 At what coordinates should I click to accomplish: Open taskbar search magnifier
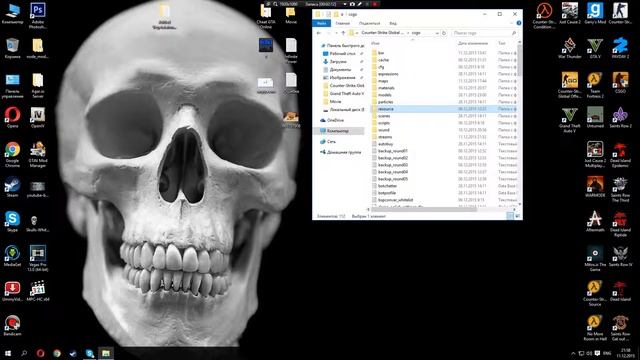pos(24,353)
